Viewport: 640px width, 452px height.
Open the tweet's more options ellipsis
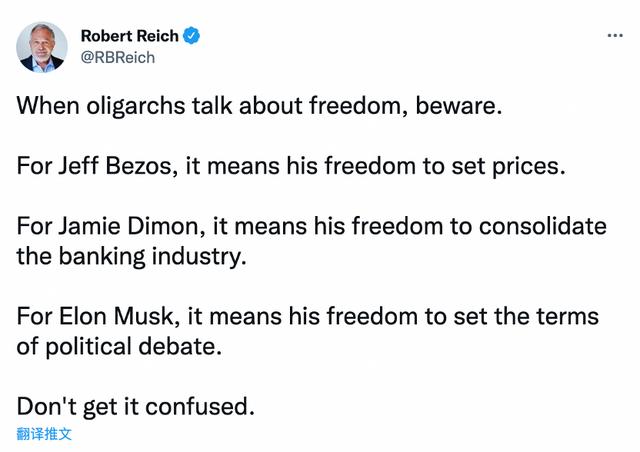click(615, 35)
